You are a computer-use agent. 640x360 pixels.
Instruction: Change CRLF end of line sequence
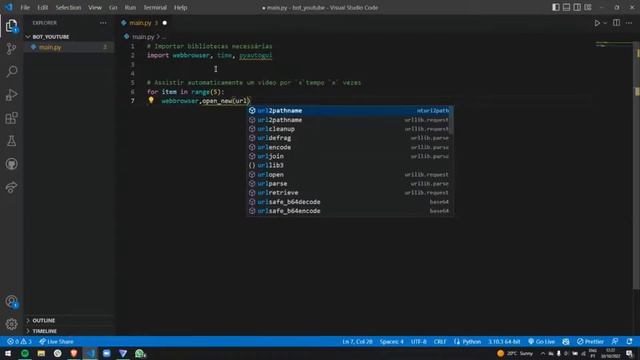[440, 341]
